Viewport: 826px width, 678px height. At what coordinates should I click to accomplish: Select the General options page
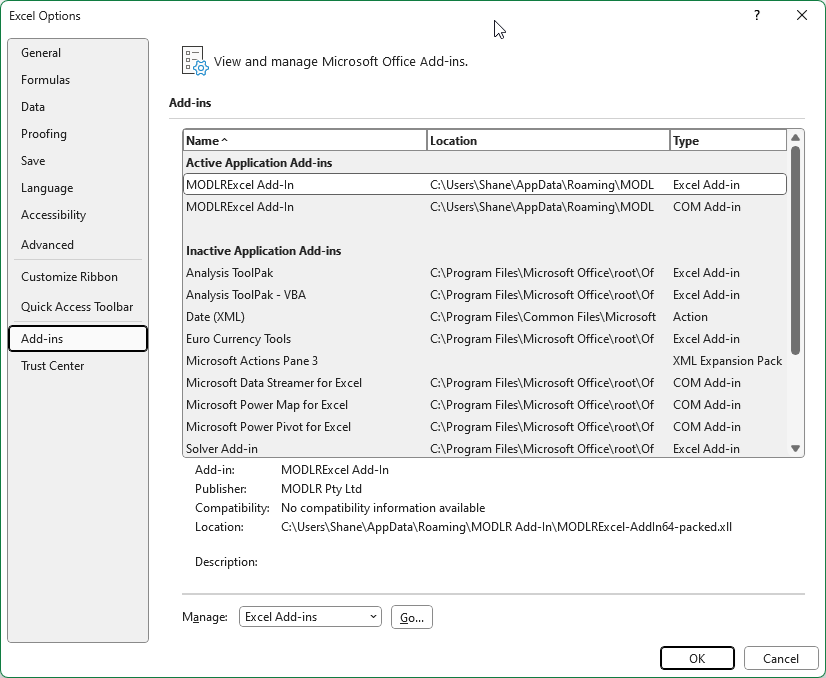pos(42,53)
